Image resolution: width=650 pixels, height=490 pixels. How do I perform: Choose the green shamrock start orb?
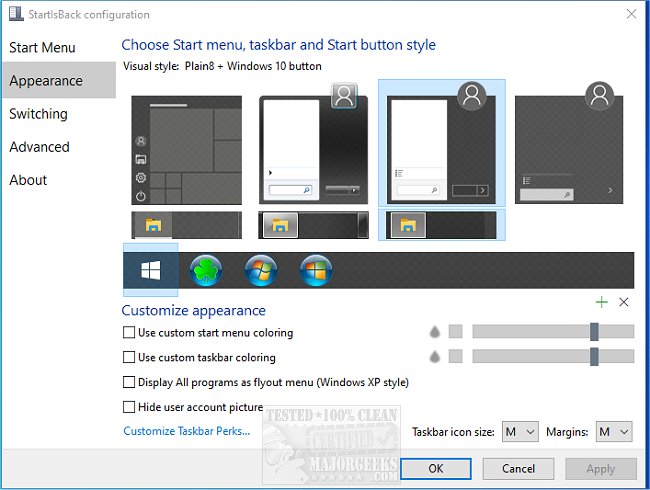206,270
